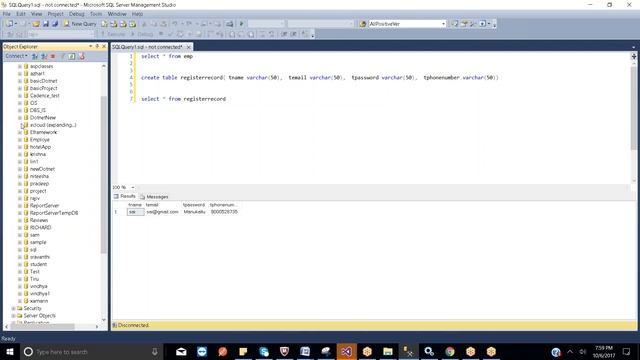Click the Execute button in SQL toolbar
Screen dimensions: 640x360
tap(113, 34)
